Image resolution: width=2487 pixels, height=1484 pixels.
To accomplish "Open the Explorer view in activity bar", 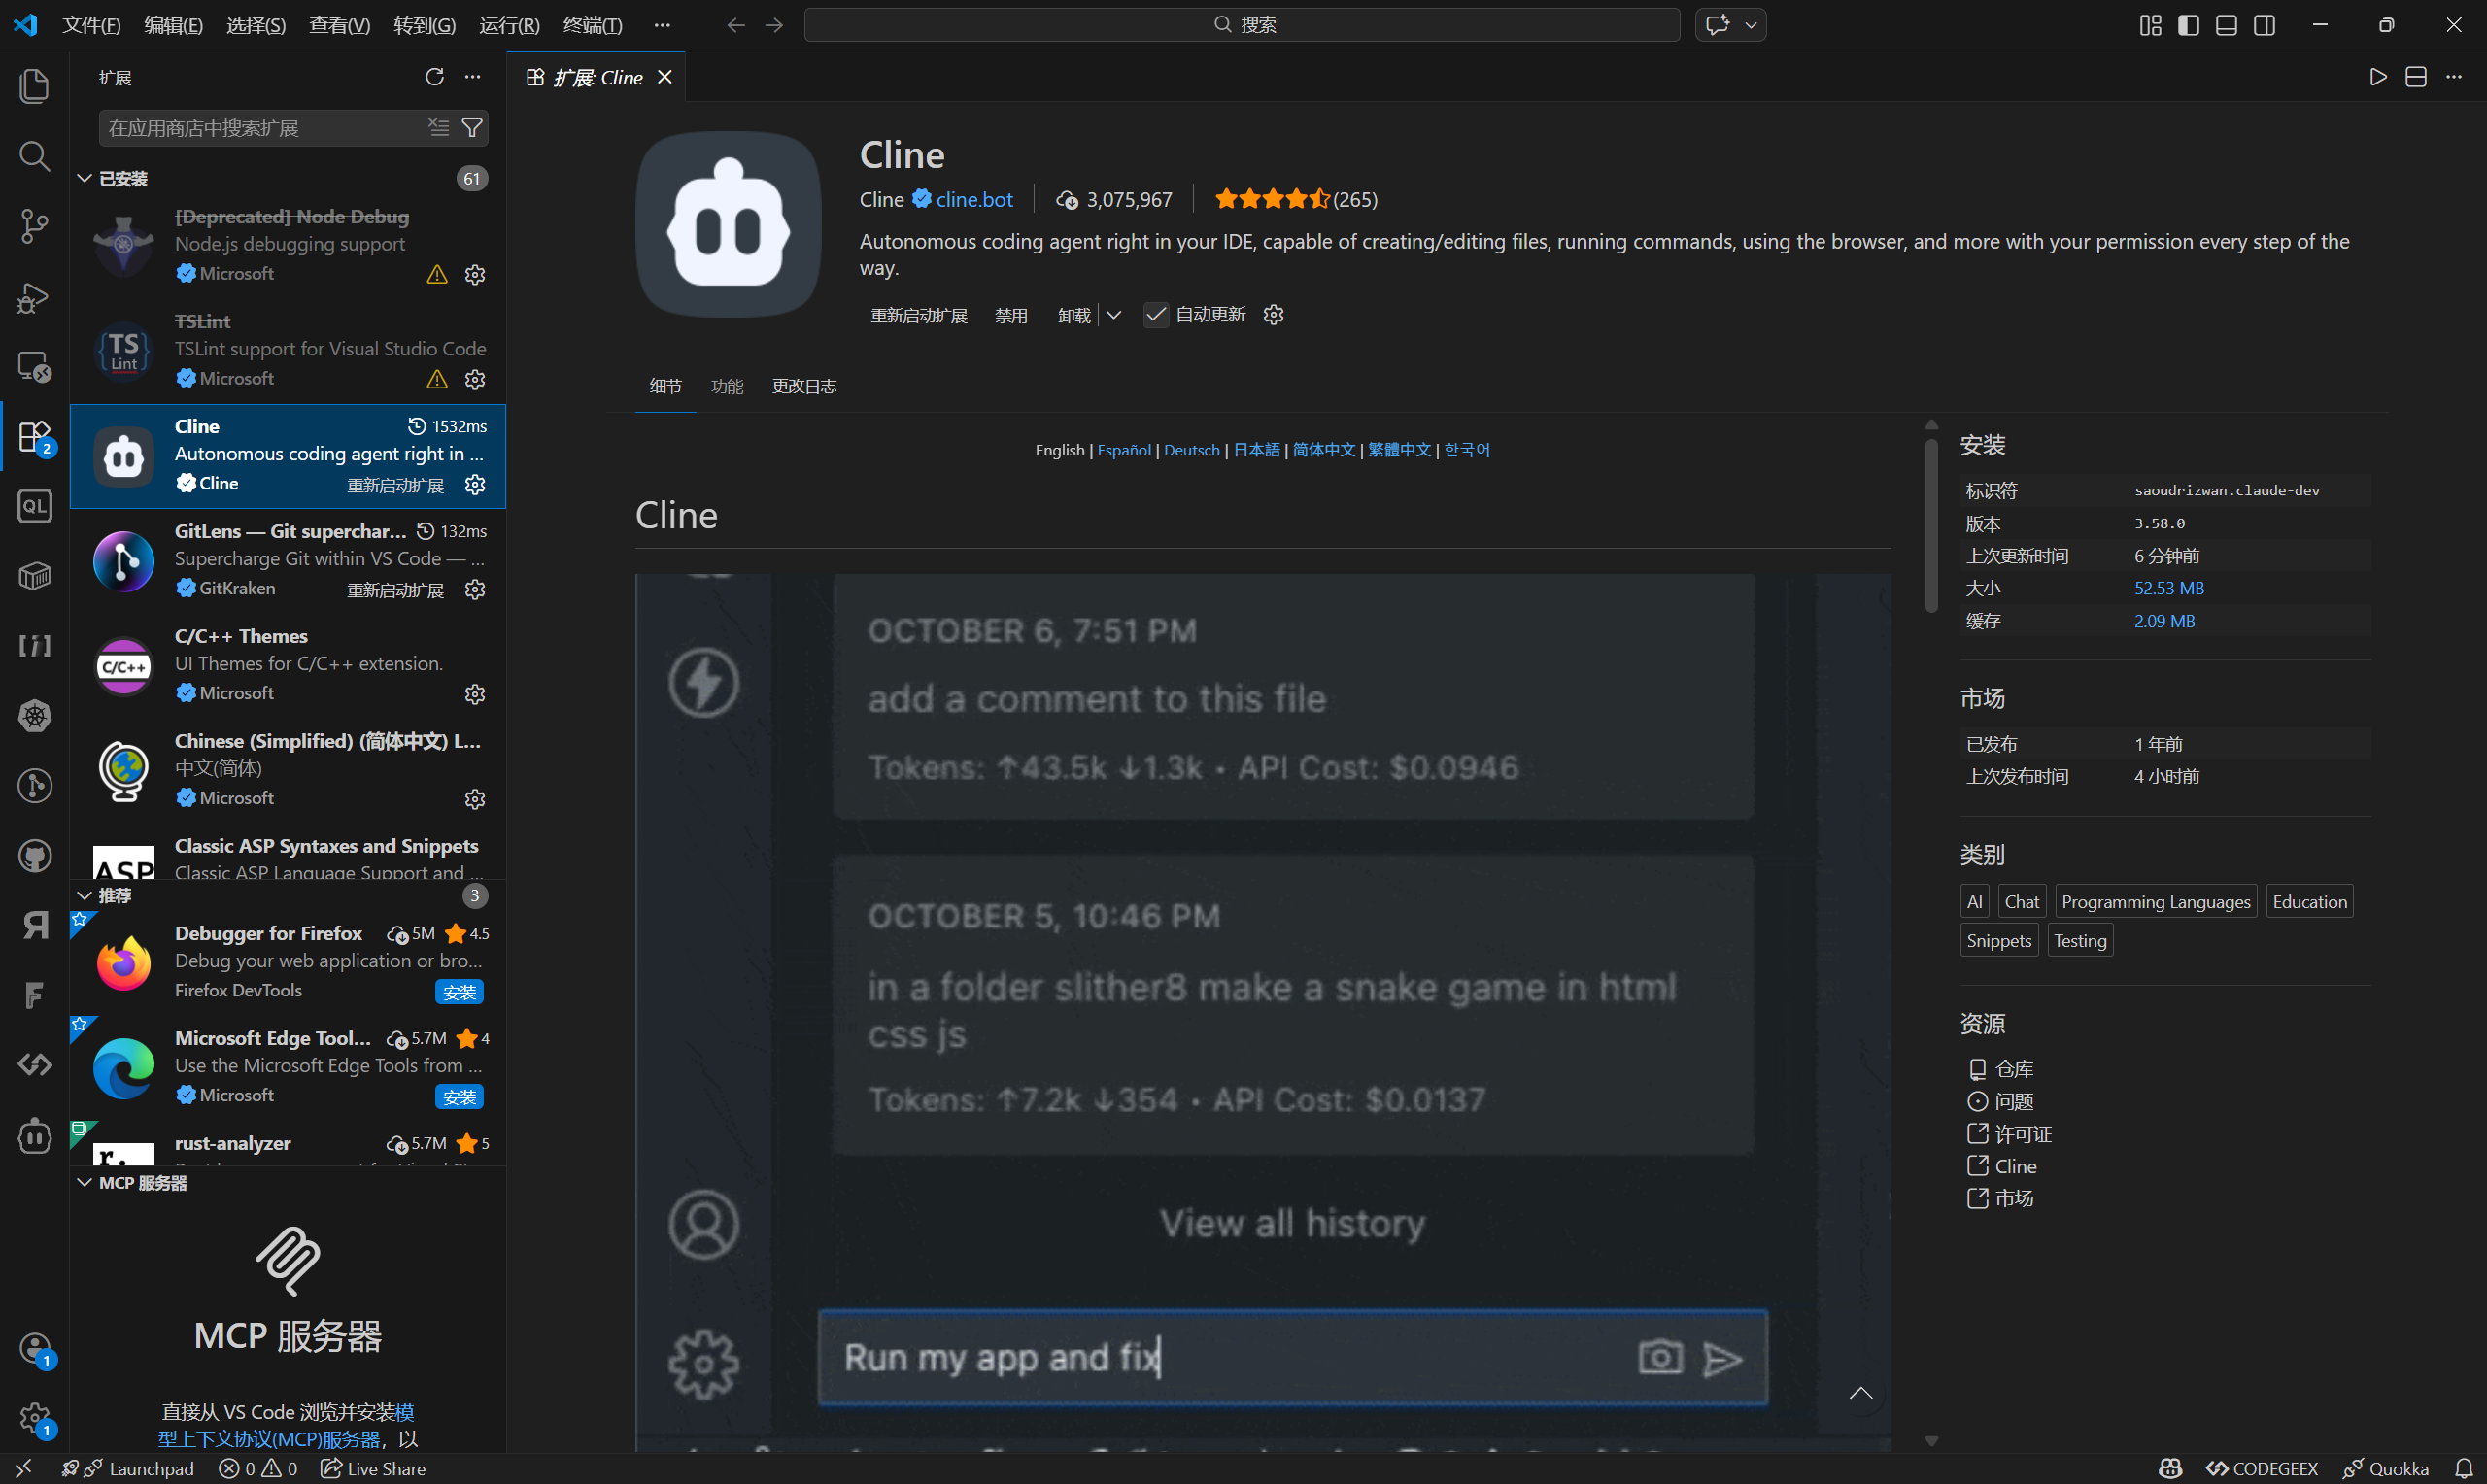I will click(34, 86).
